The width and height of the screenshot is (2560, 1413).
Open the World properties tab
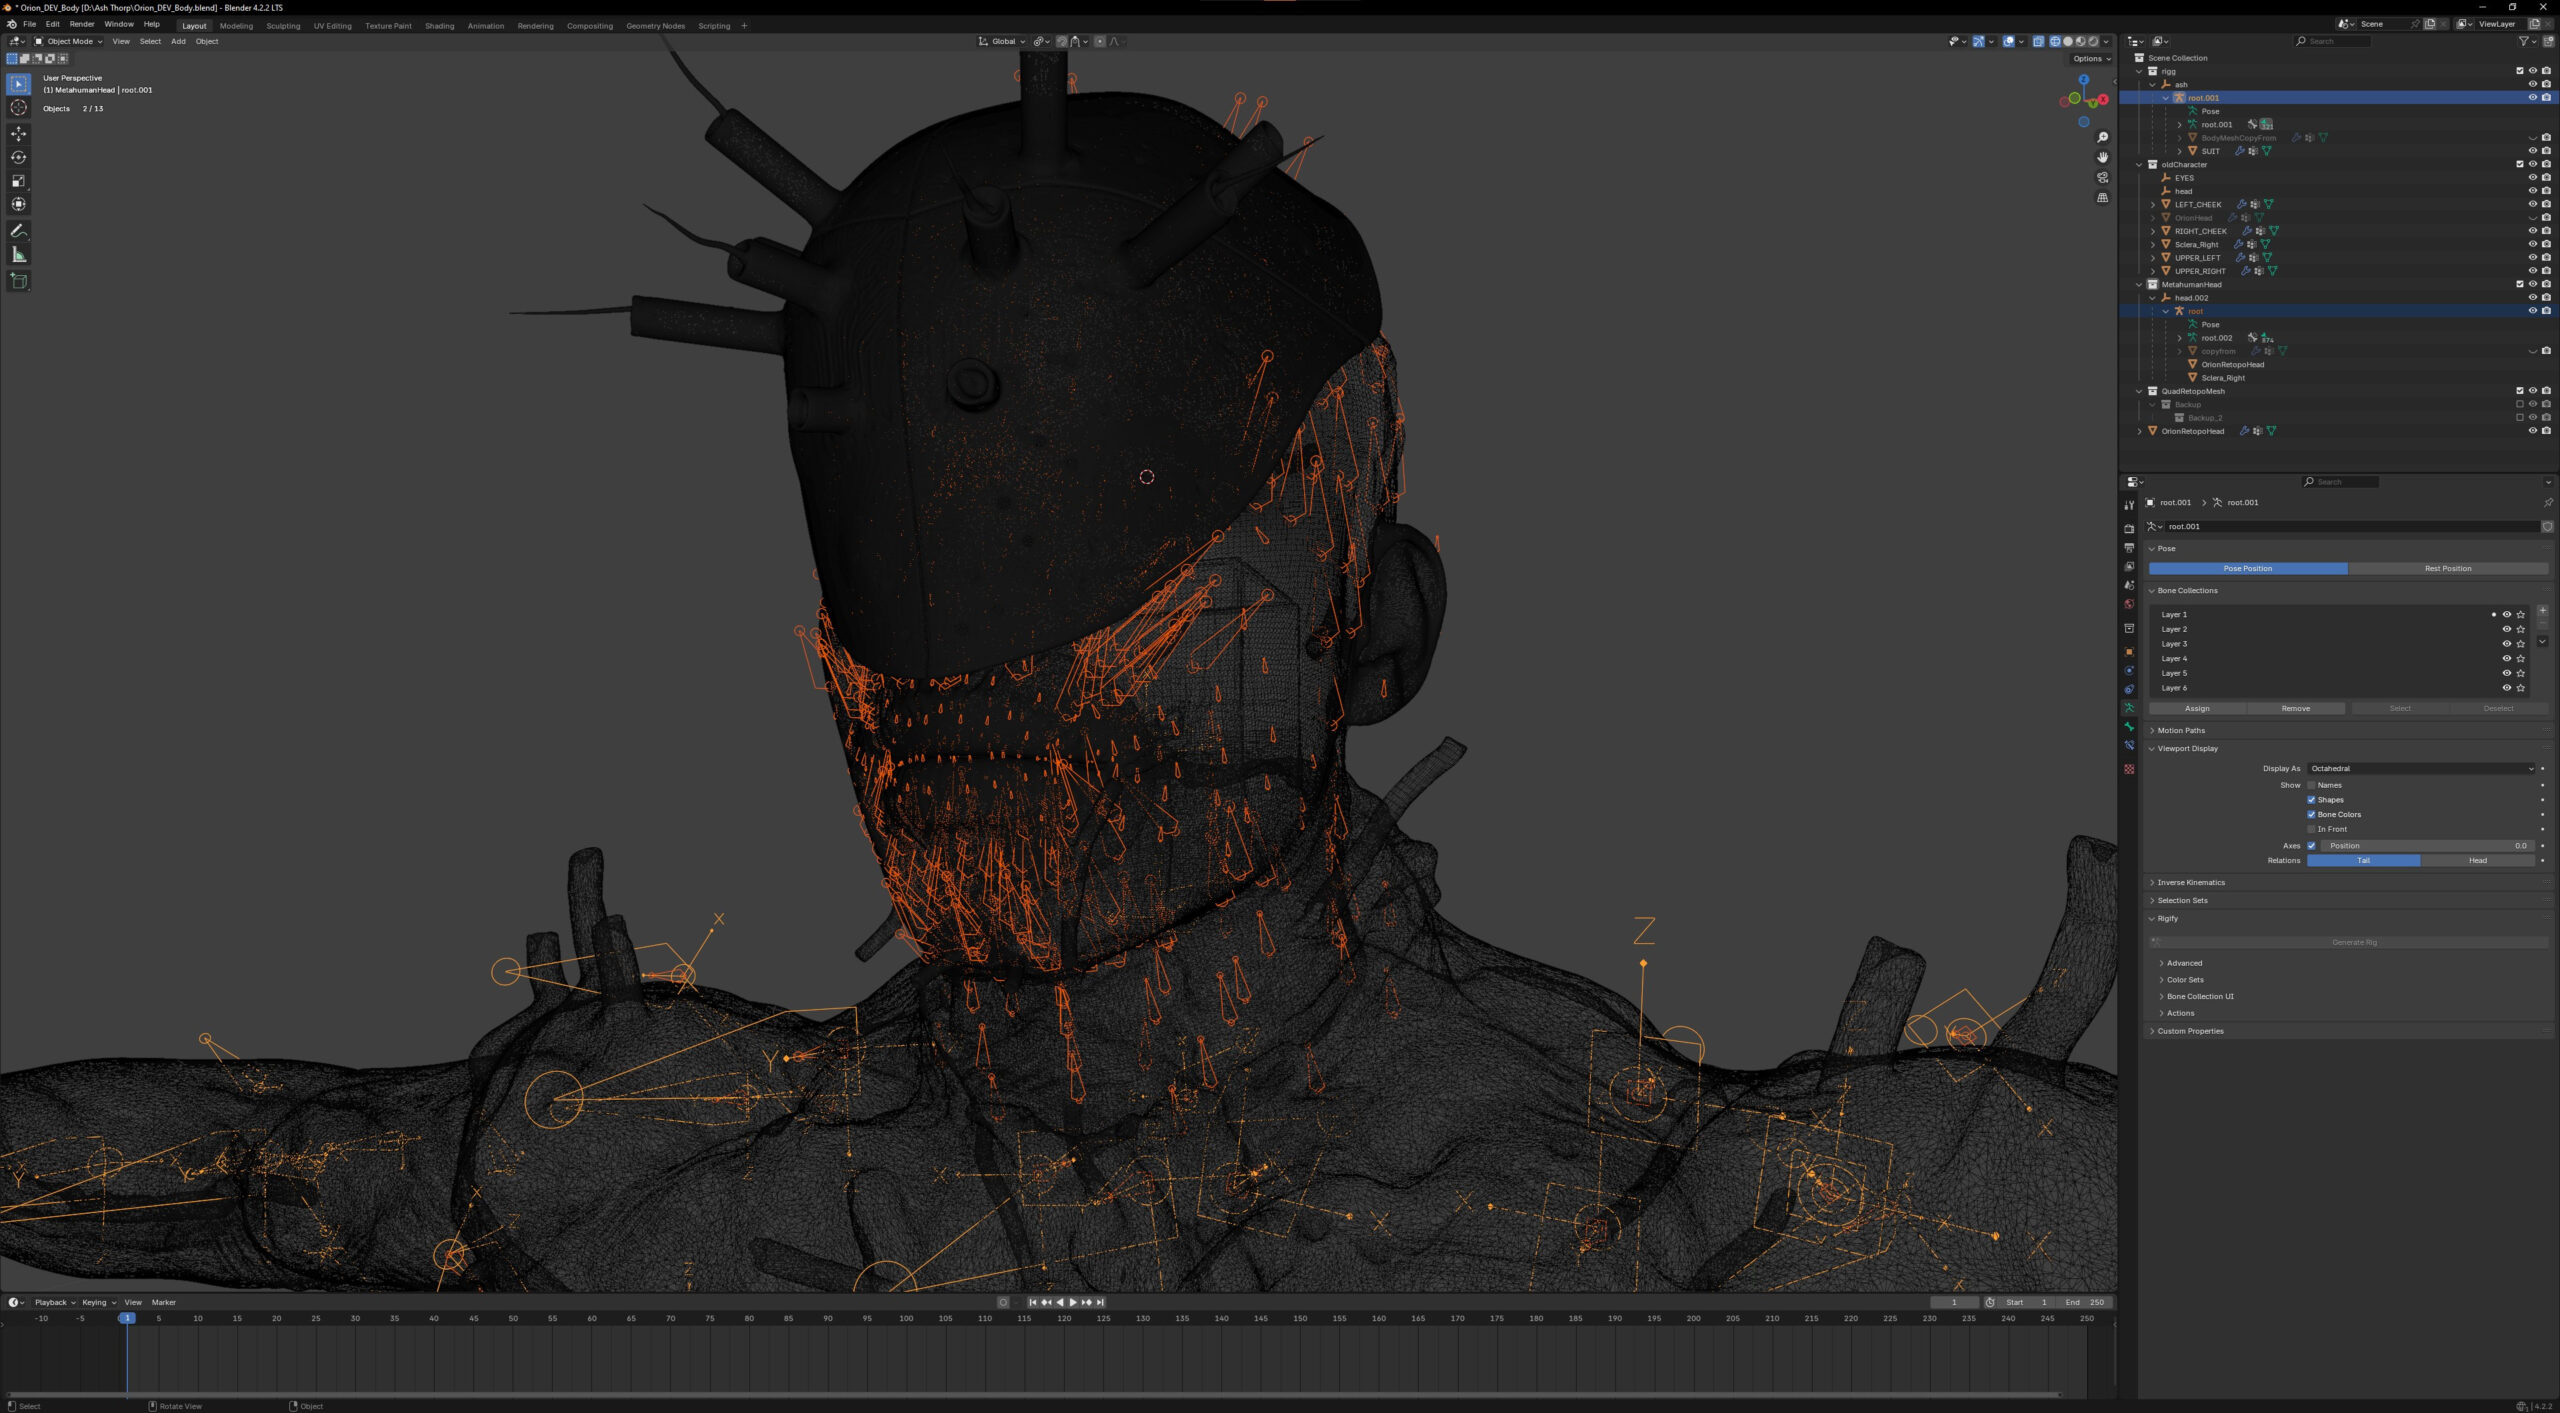[x=2129, y=604]
